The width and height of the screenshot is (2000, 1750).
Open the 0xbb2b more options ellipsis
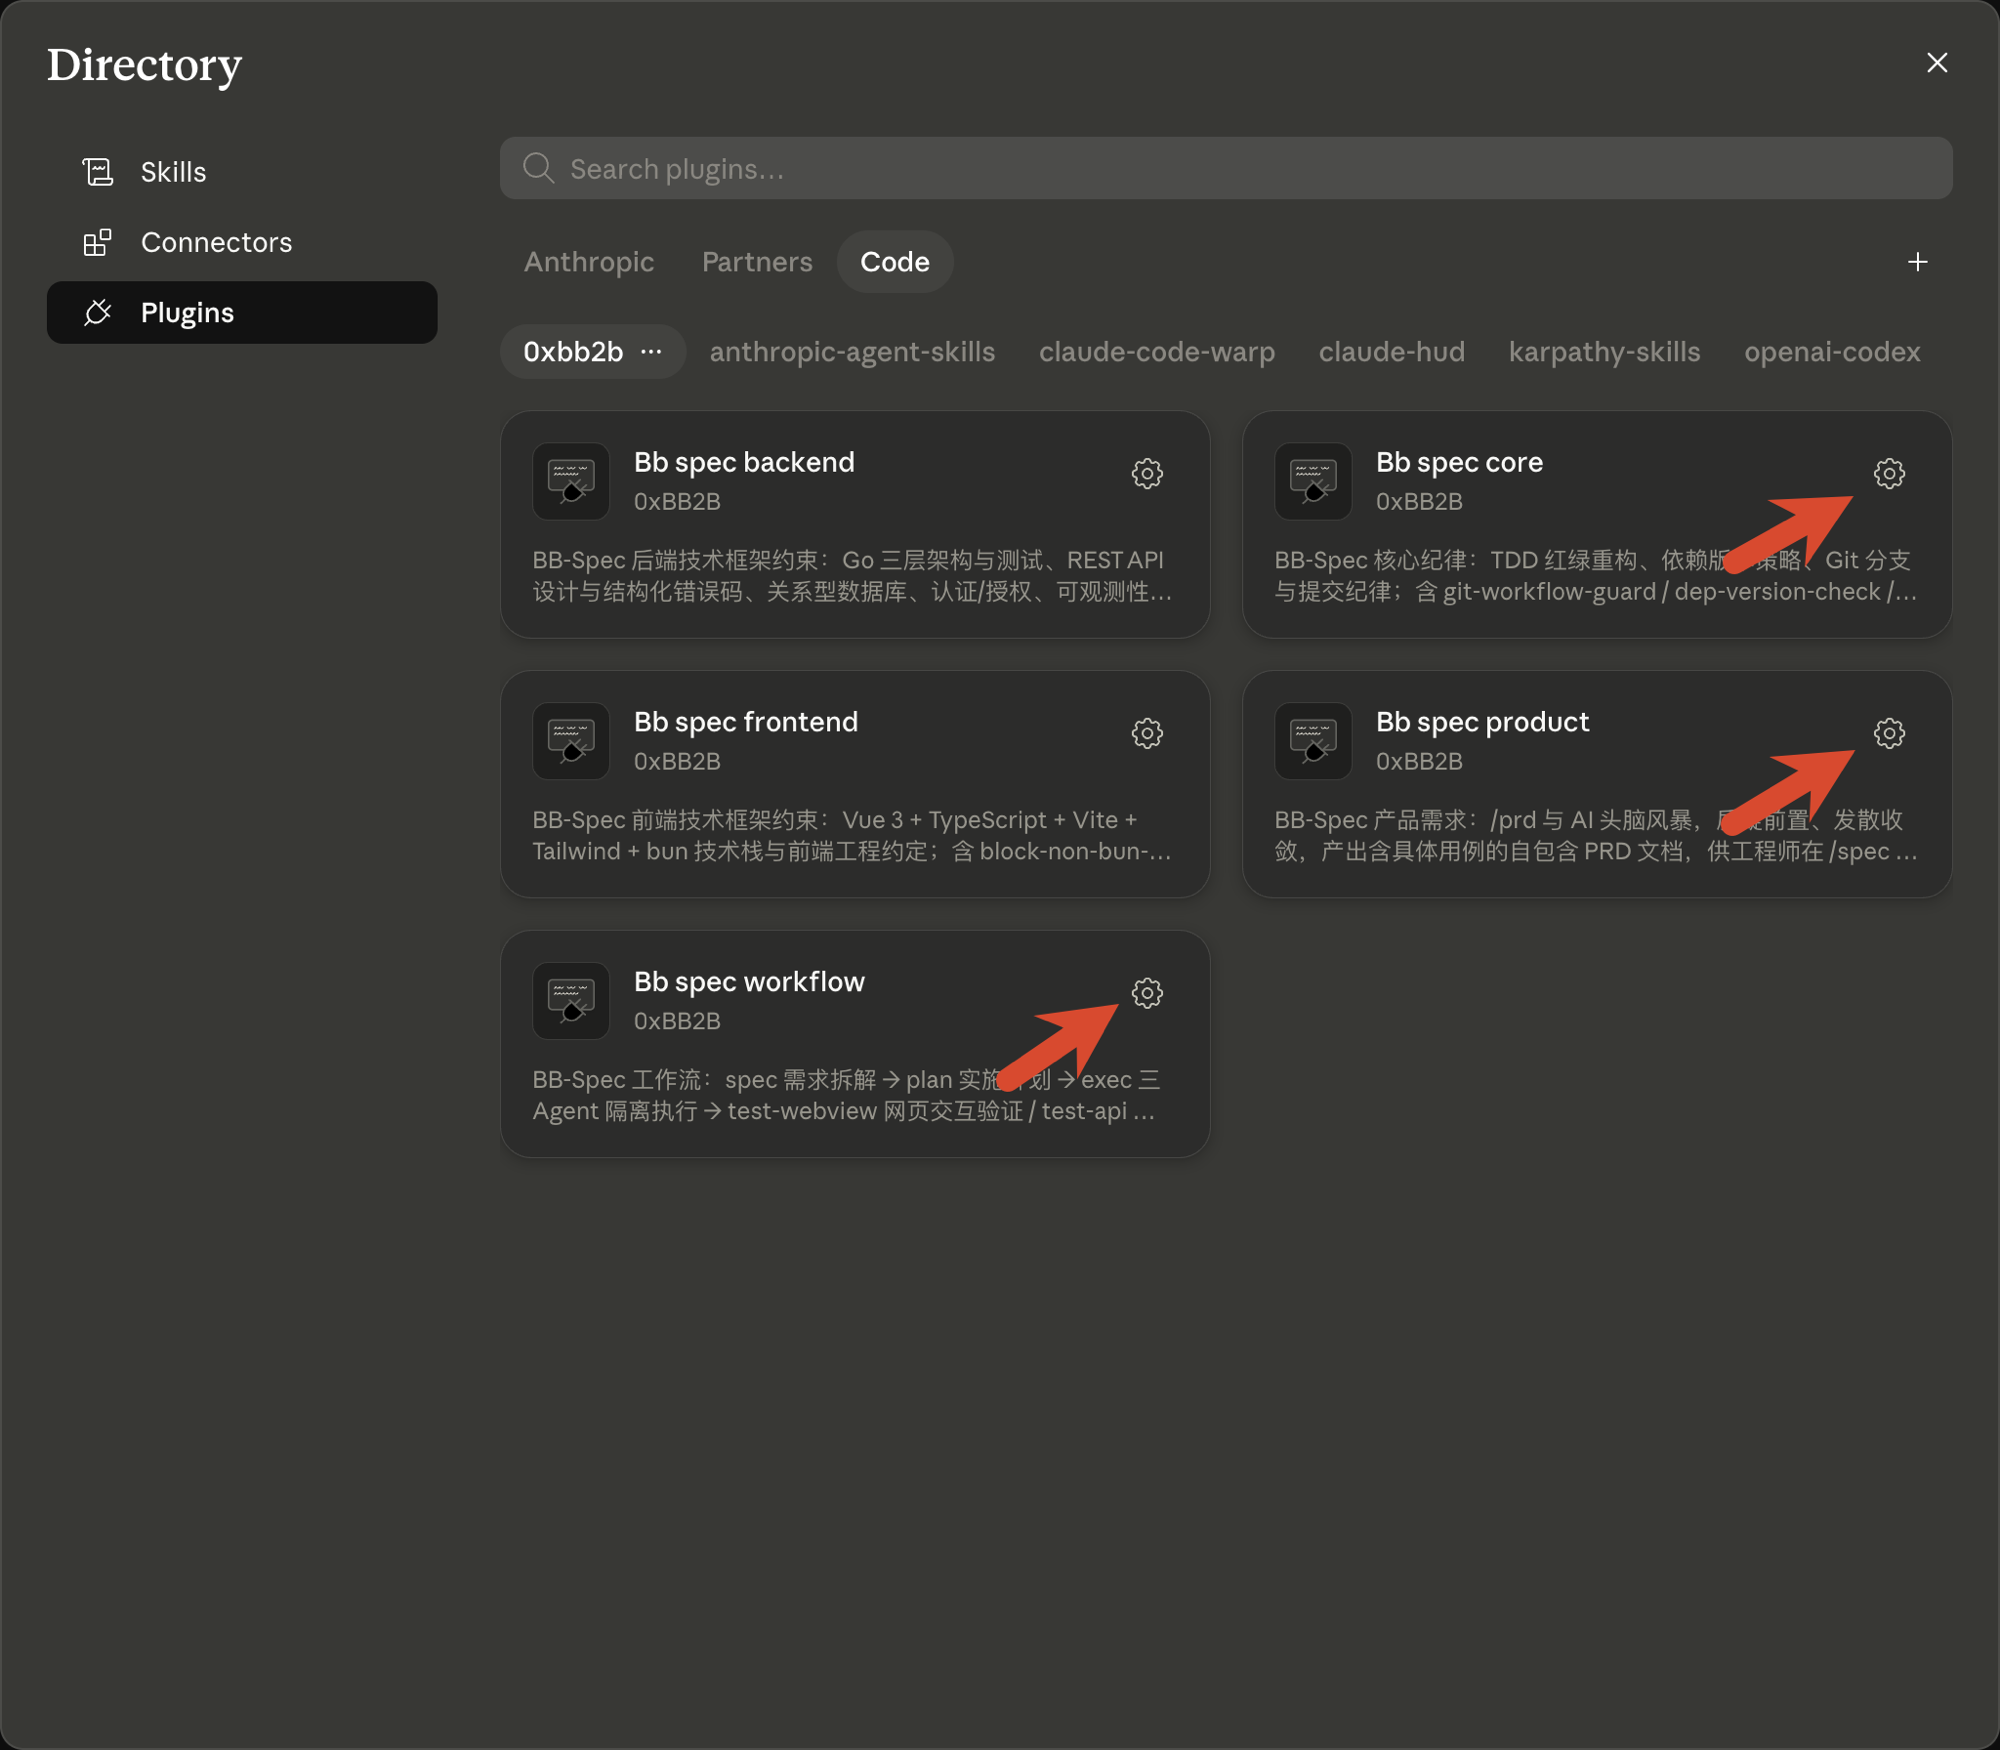pyautogui.click(x=651, y=352)
